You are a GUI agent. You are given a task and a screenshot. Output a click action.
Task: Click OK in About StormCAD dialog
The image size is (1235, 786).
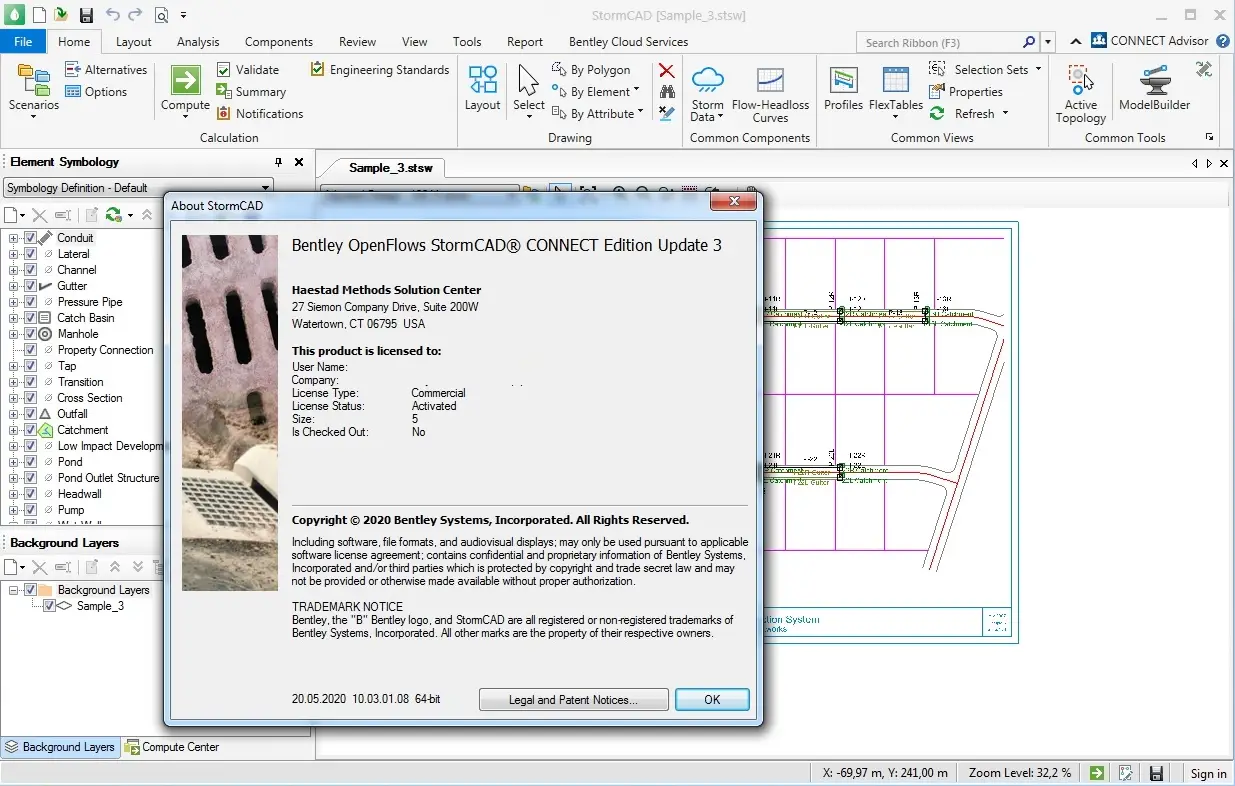click(x=712, y=700)
